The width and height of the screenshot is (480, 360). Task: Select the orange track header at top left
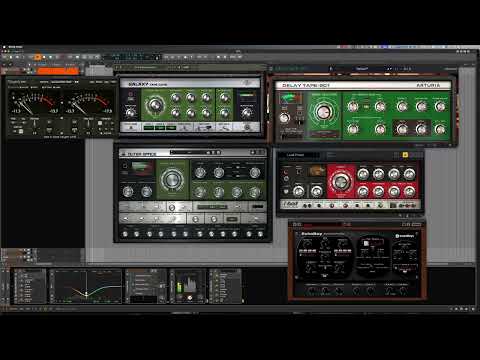58,71
